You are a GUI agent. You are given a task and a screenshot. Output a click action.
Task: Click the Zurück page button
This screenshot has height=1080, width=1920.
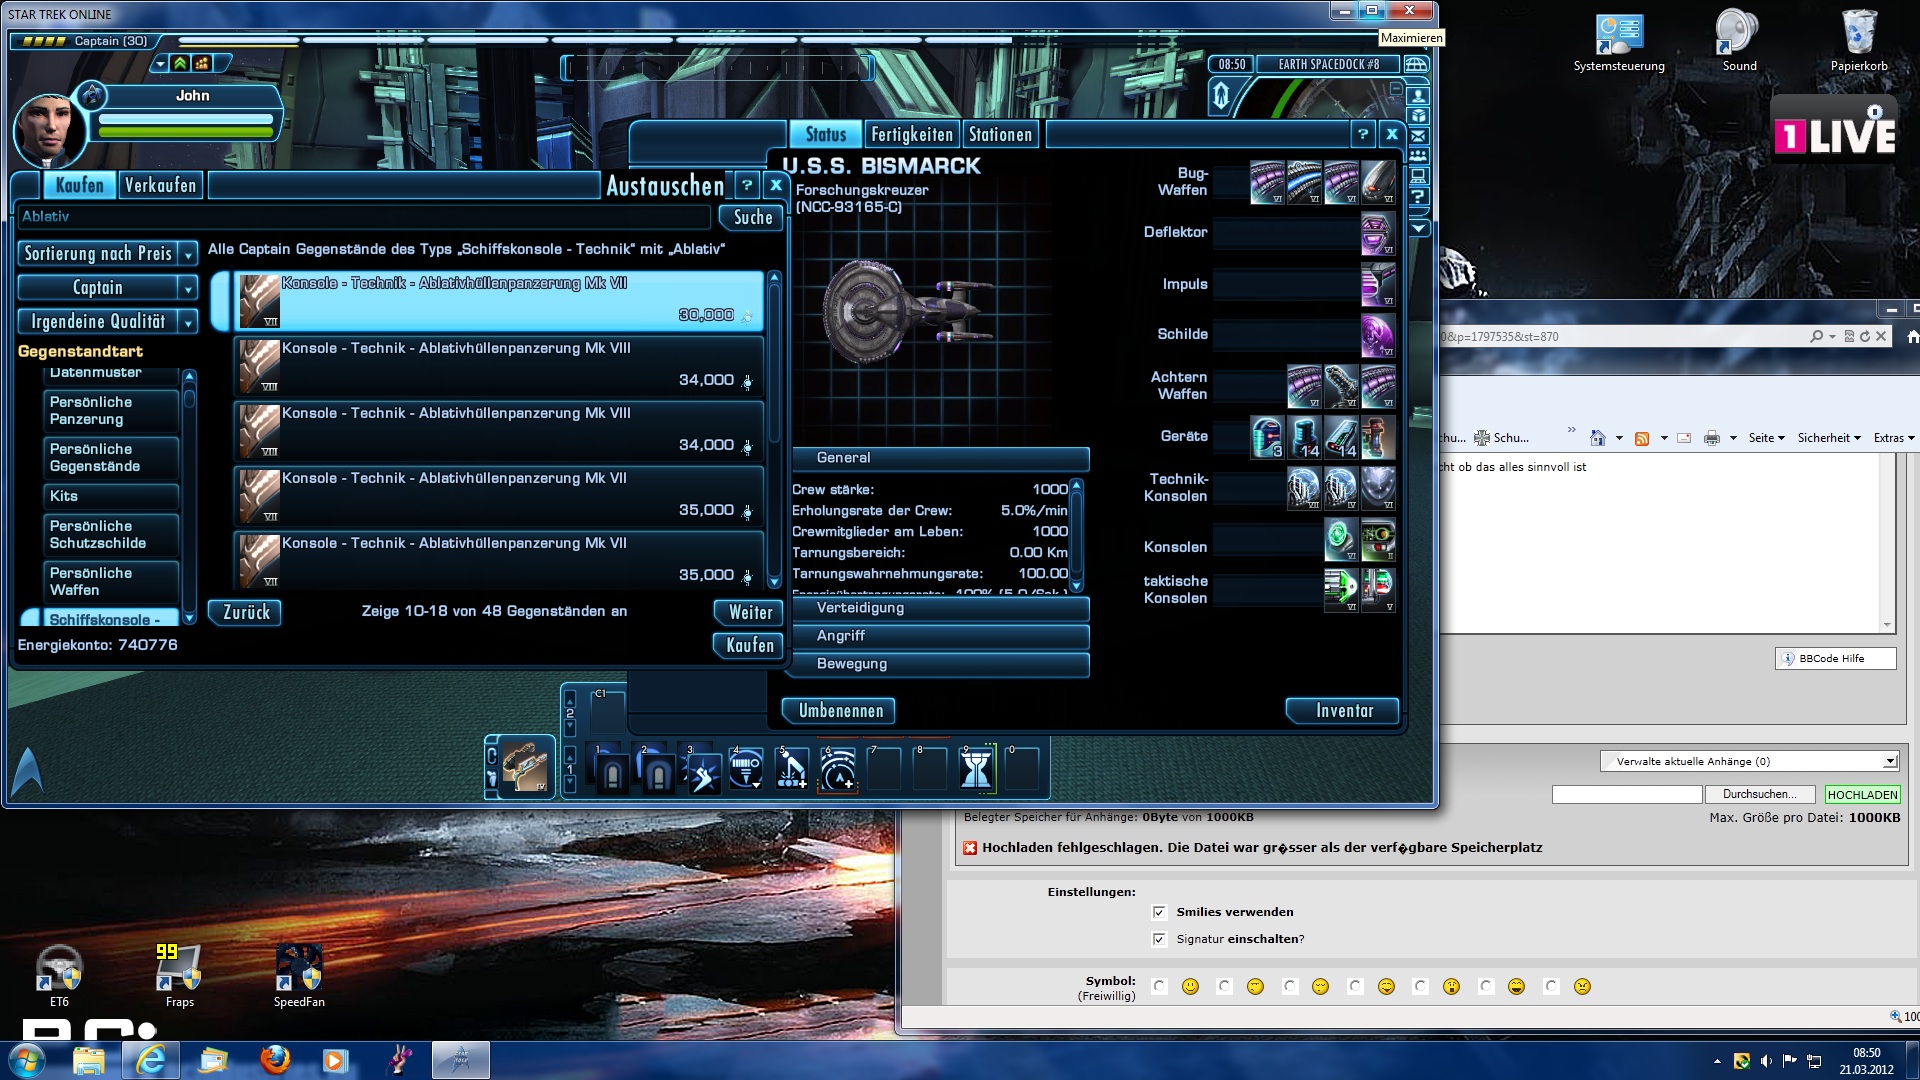coord(246,613)
